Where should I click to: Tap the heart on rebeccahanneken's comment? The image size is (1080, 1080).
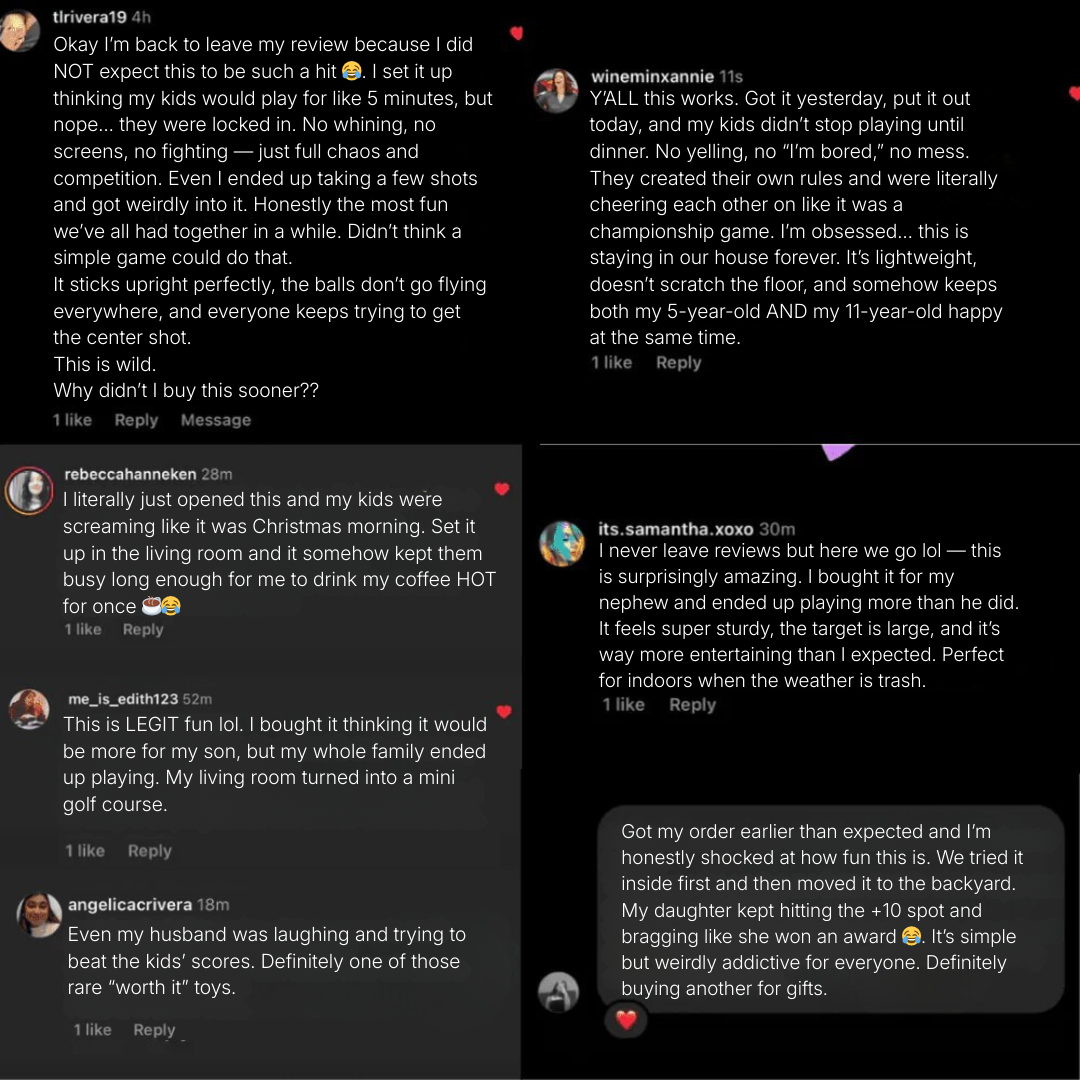pos(502,489)
